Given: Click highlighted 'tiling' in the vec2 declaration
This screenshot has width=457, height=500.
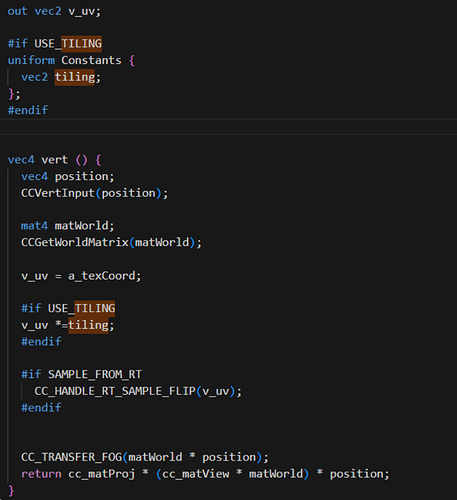Looking at the screenshot, I should [x=75, y=77].
